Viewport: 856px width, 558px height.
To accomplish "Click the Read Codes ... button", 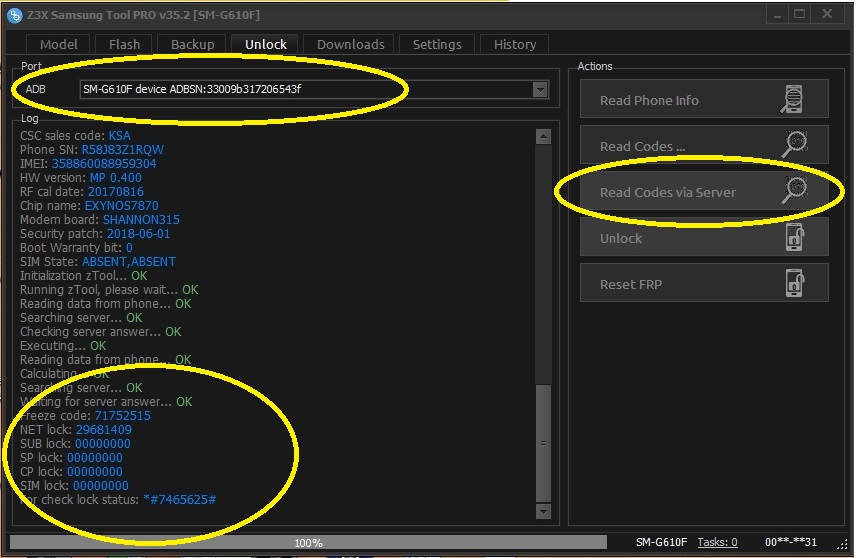I will pyautogui.click(x=704, y=145).
